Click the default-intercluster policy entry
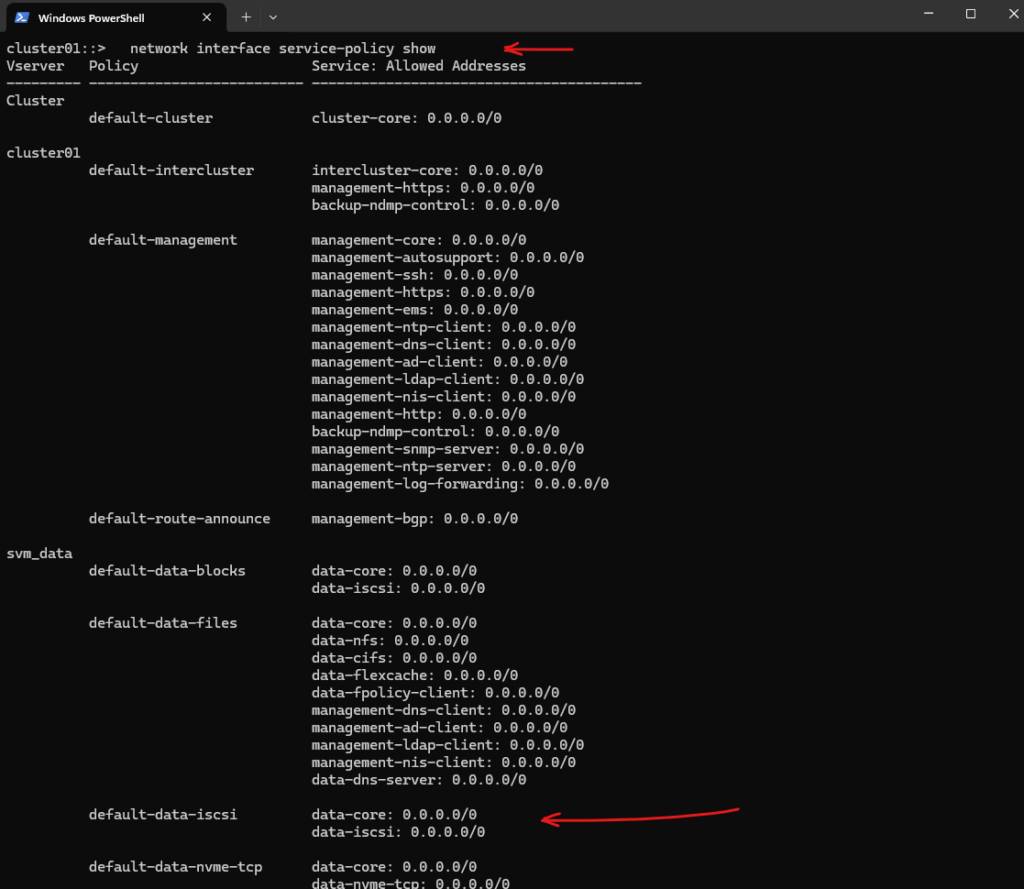The width and height of the screenshot is (1024, 889). [x=171, y=170]
